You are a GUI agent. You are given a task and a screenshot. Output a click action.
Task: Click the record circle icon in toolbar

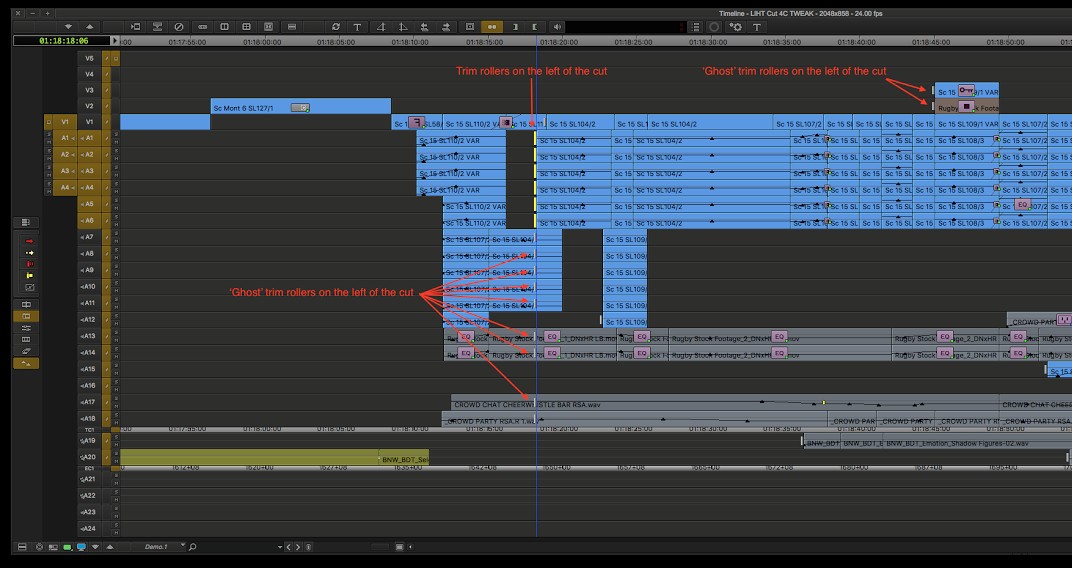714,27
